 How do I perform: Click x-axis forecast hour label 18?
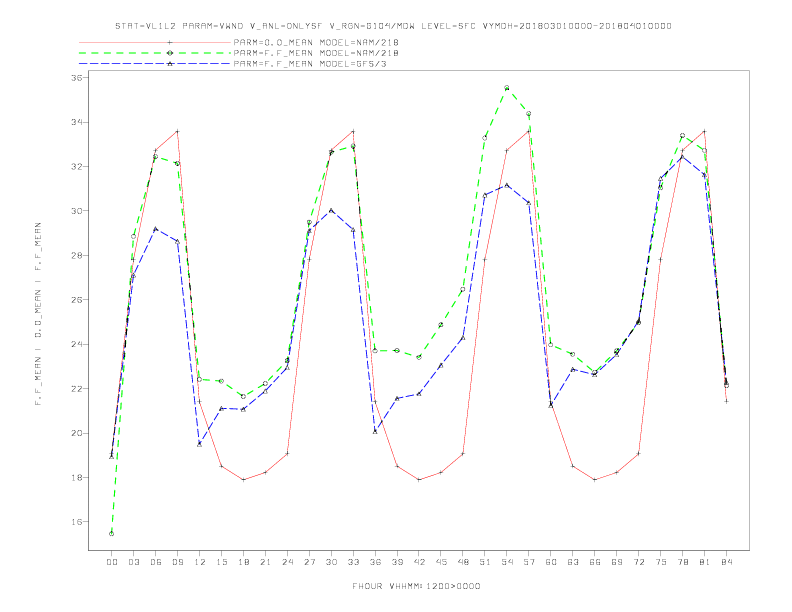click(x=243, y=562)
